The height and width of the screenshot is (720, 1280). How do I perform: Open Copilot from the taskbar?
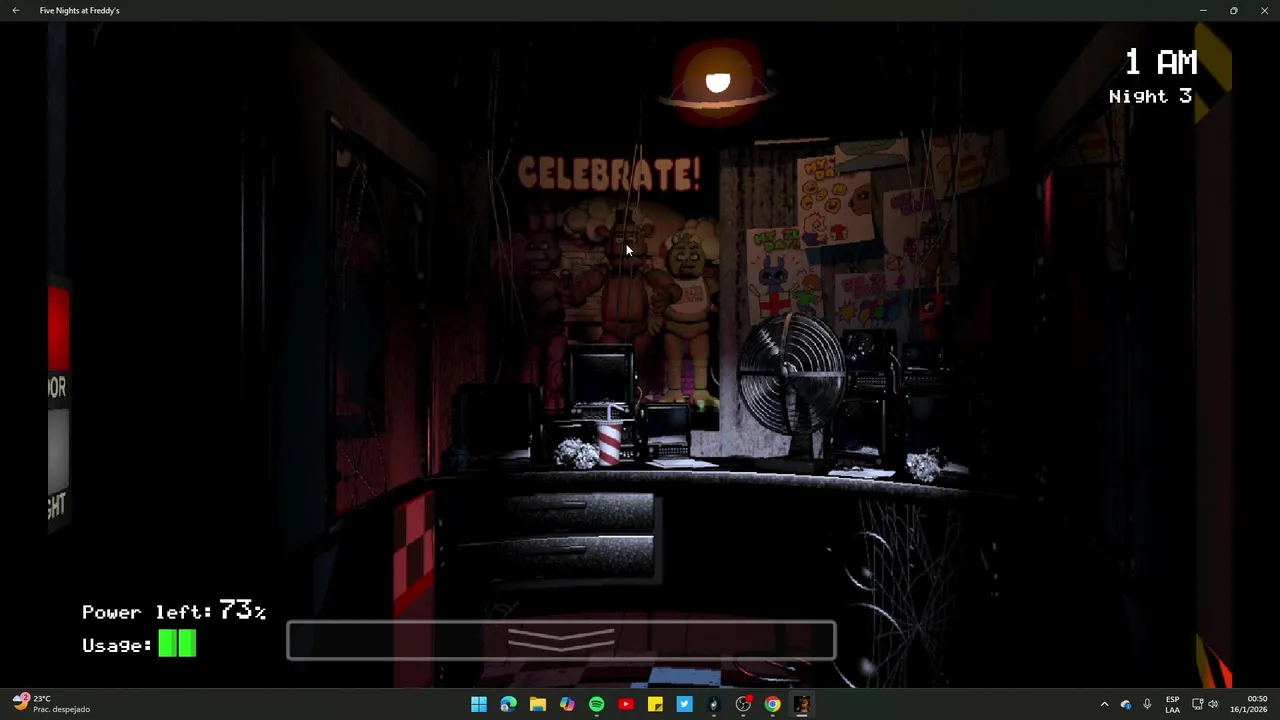(567, 705)
